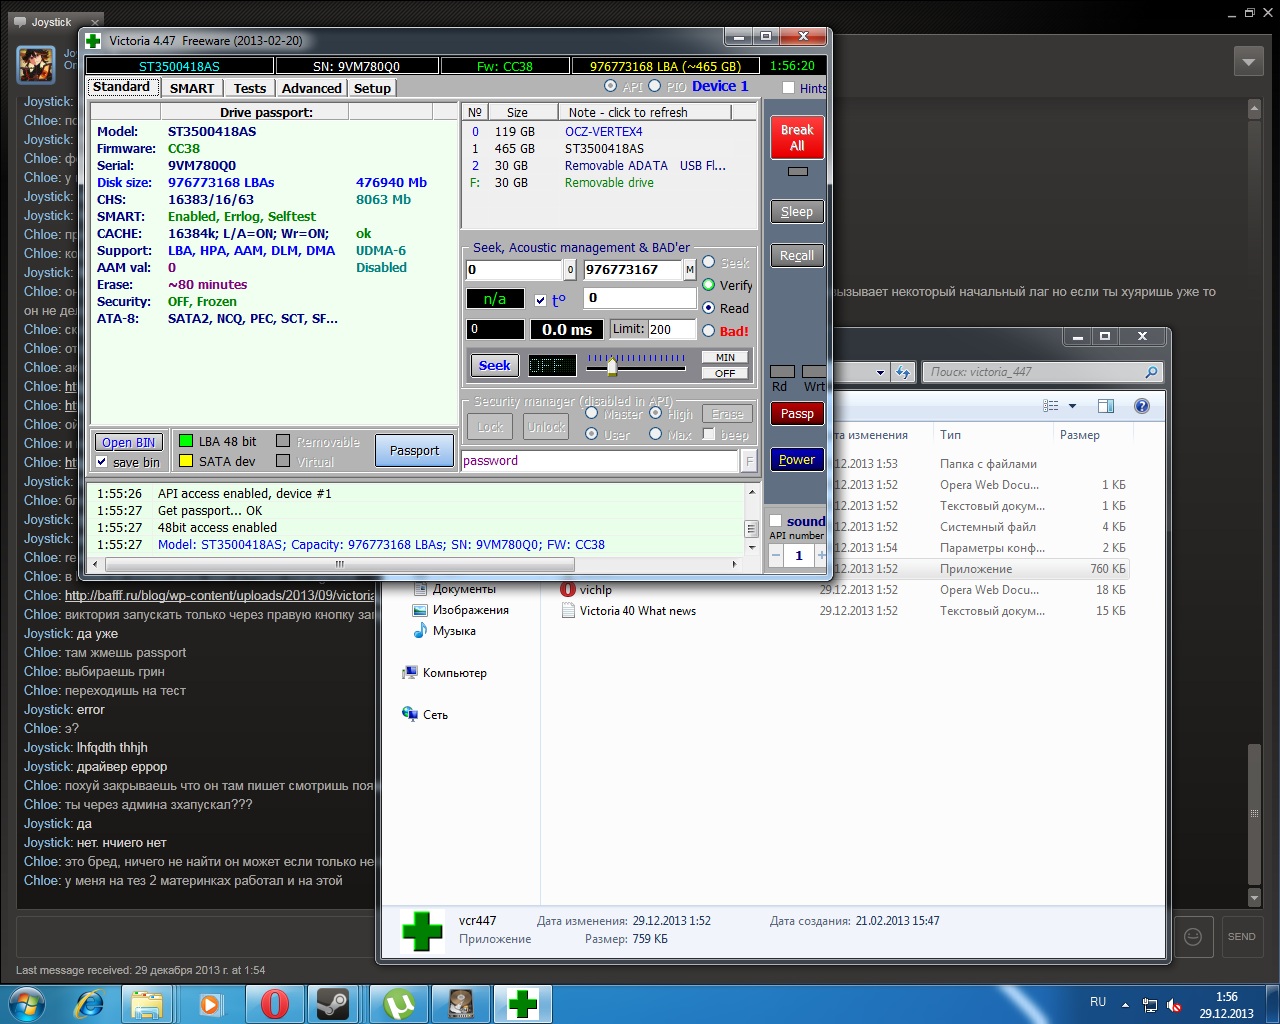
Task: Switch to the Setup tab
Action: pyautogui.click(x=372, y=88)
